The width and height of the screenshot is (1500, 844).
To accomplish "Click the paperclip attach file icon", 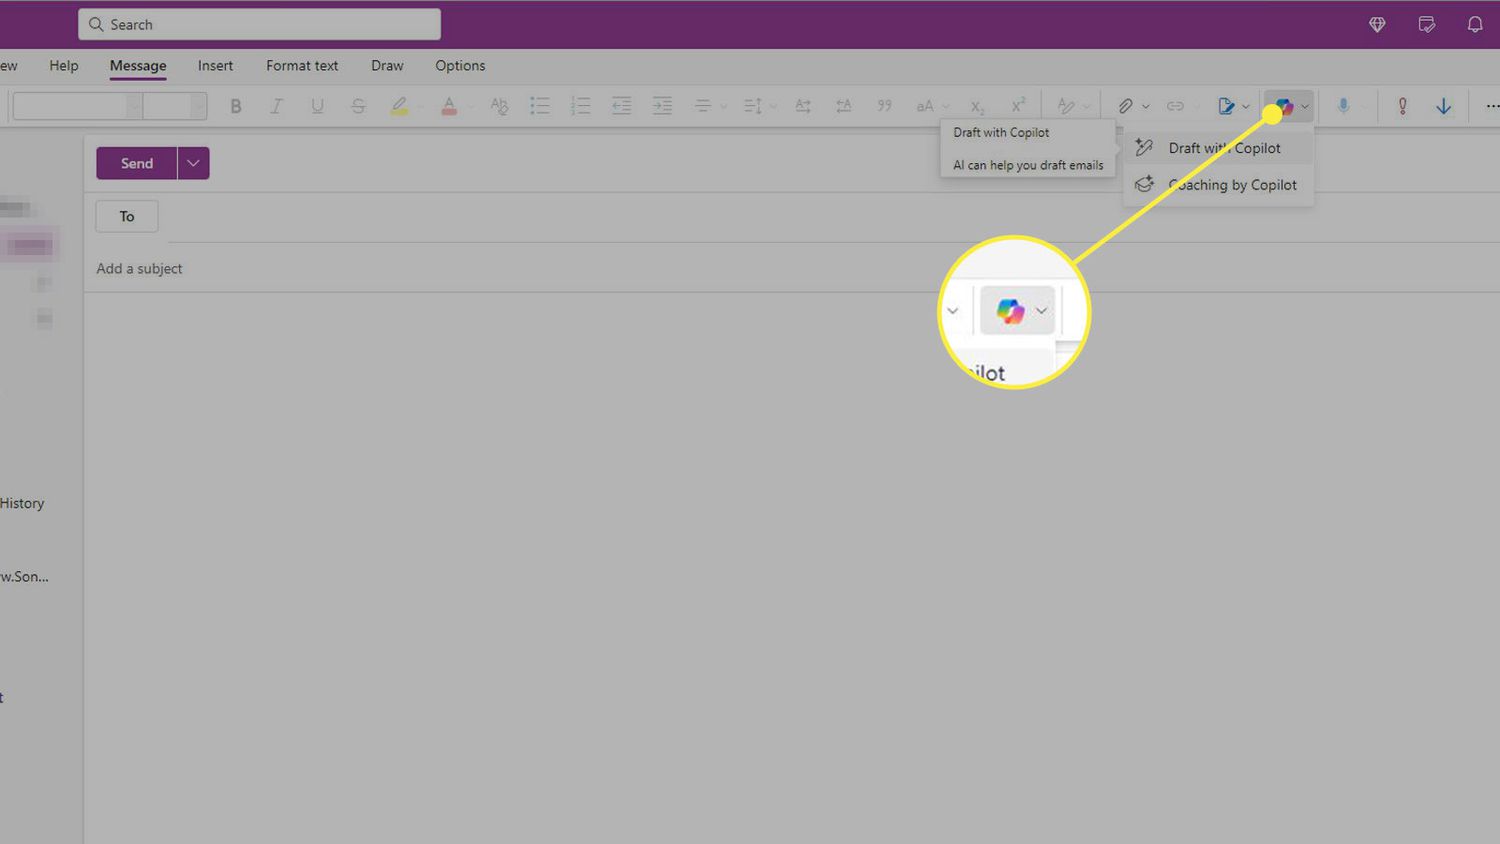I will click(1125, 106).
